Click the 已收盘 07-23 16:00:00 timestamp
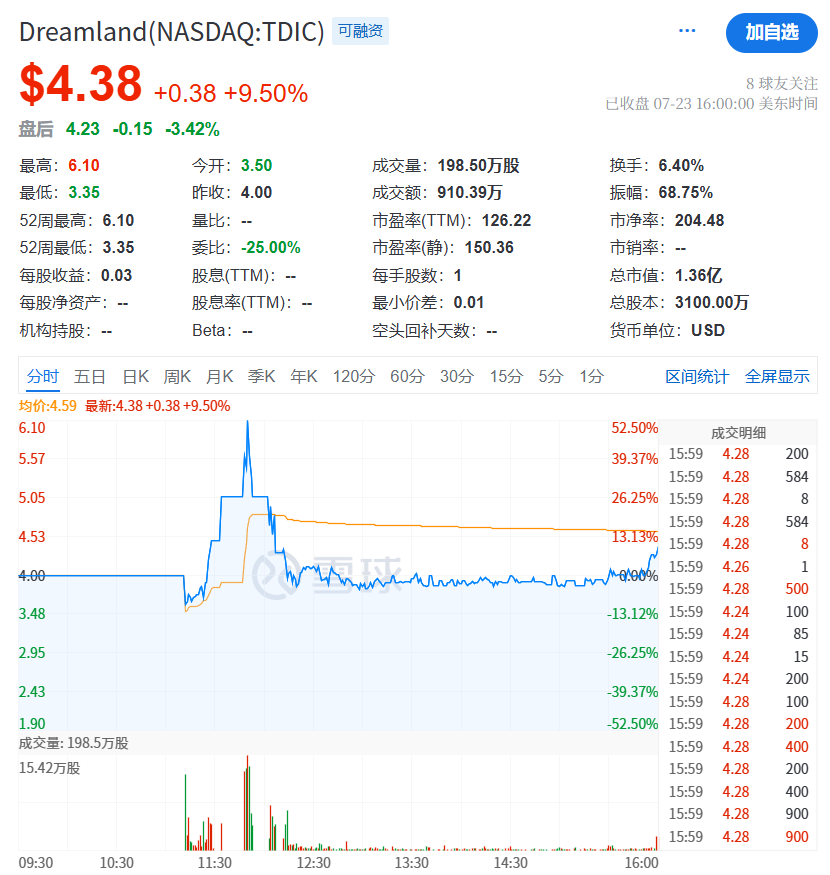 tap(712, 104)
